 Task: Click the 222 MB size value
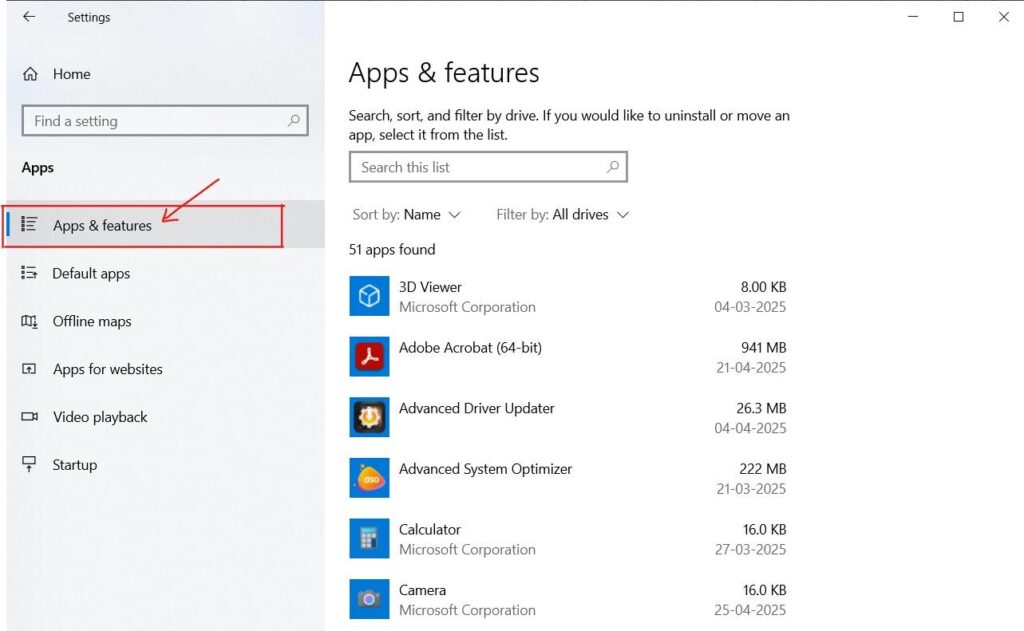tap(763, 469)
